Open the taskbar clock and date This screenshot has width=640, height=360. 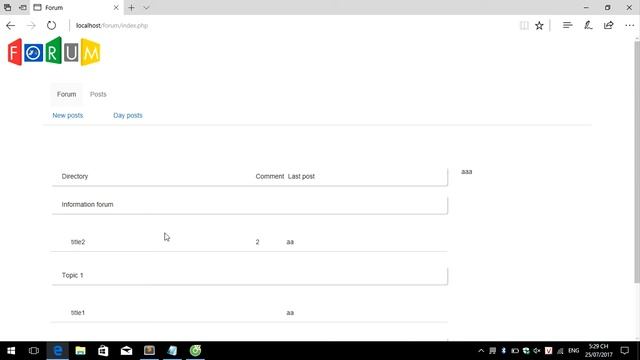pos(598,351)
